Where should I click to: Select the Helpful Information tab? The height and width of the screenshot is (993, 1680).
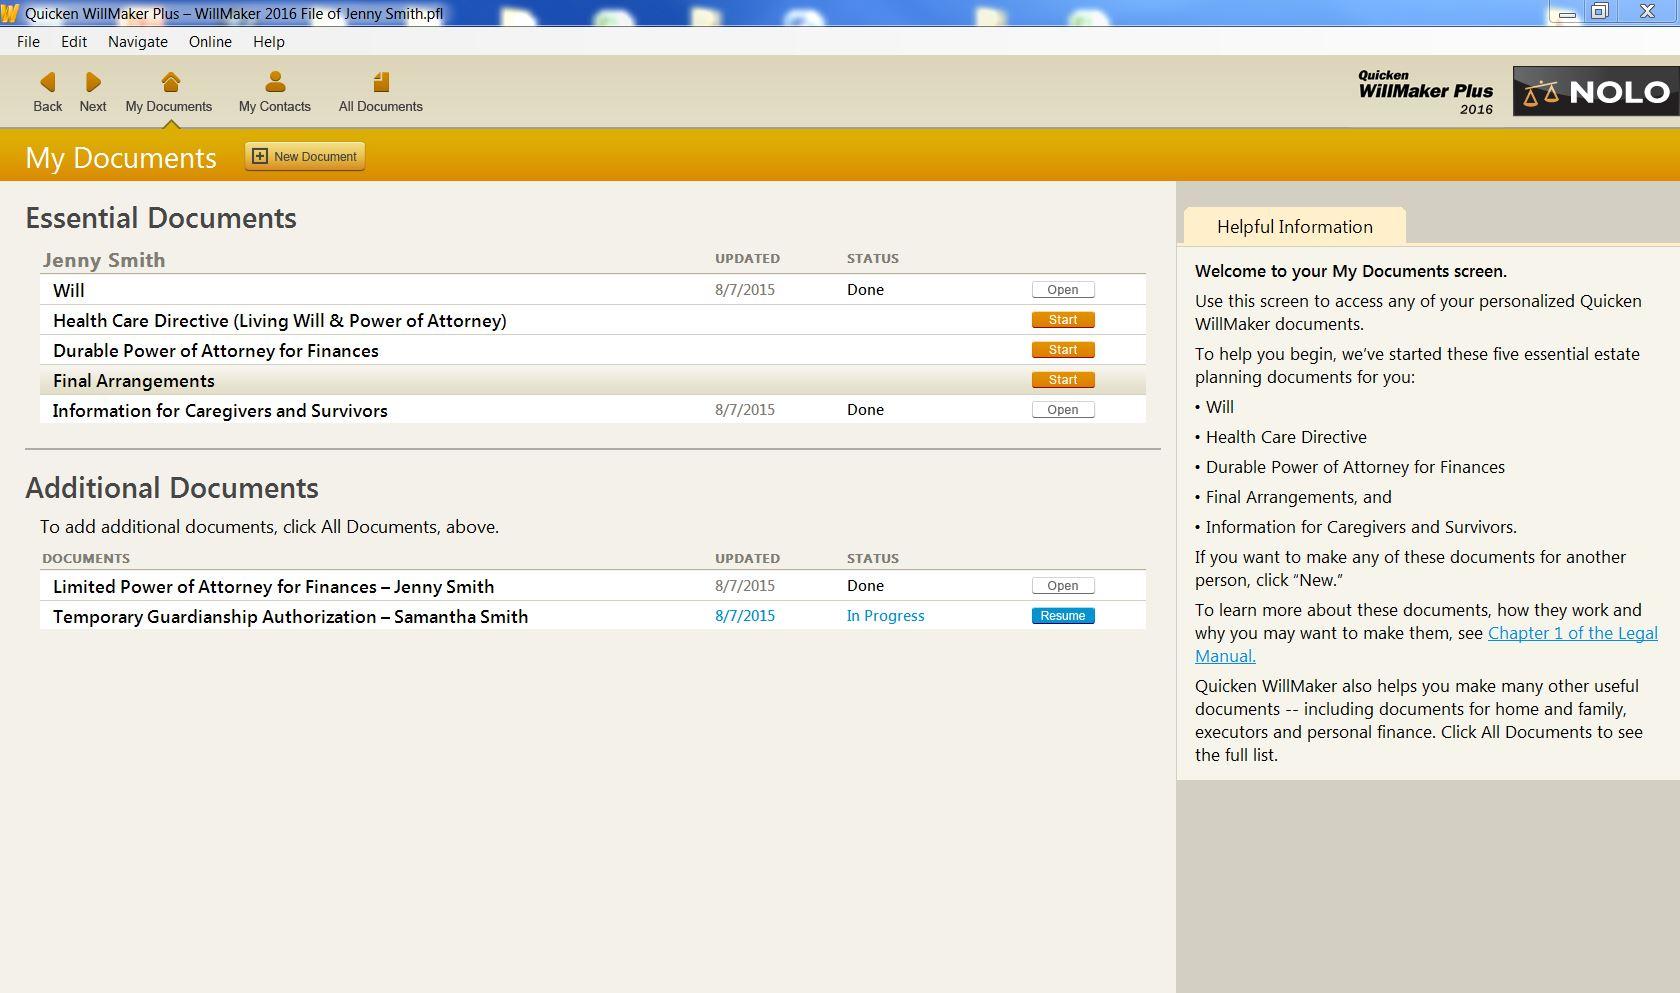[1294, 227]
